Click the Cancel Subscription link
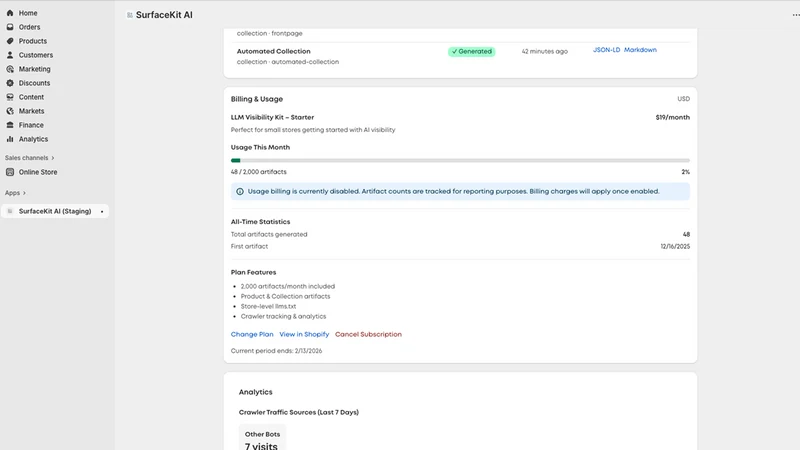The image size is (800, 450). pos(368,334)
